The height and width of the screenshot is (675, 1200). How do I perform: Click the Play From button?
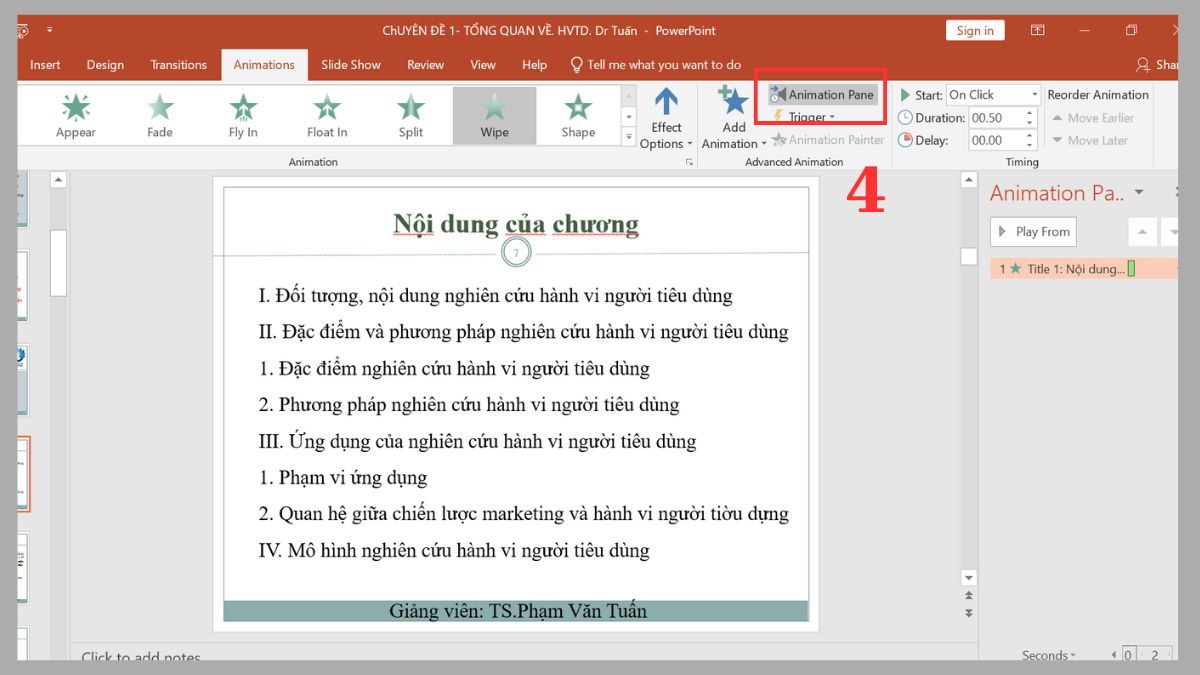point(1032,231)
